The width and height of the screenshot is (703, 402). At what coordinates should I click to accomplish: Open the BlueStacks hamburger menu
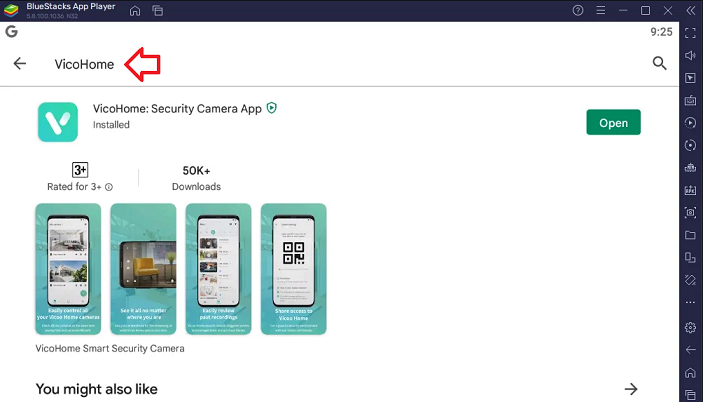tap(601, 10)
